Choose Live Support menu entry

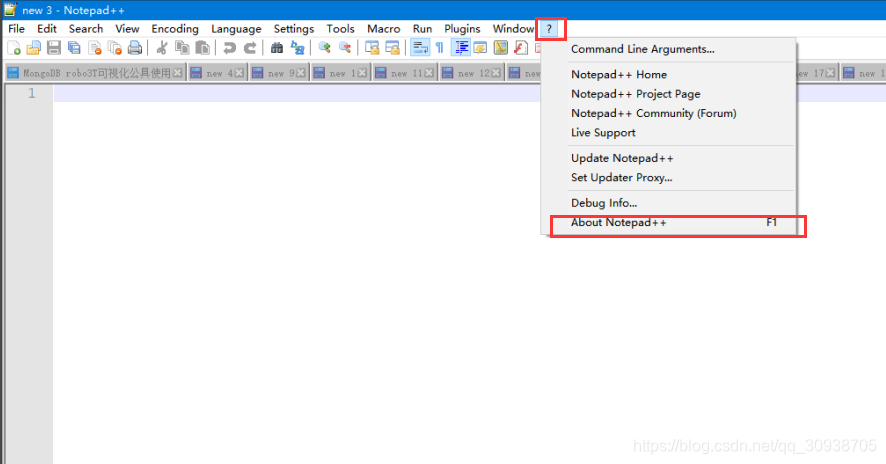668,133
